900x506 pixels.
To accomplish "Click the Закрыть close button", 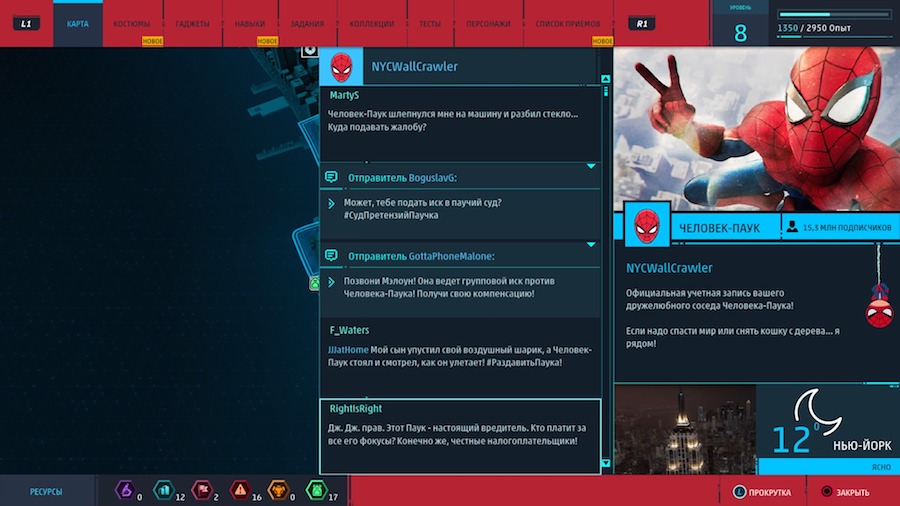I will pos(845,492).
